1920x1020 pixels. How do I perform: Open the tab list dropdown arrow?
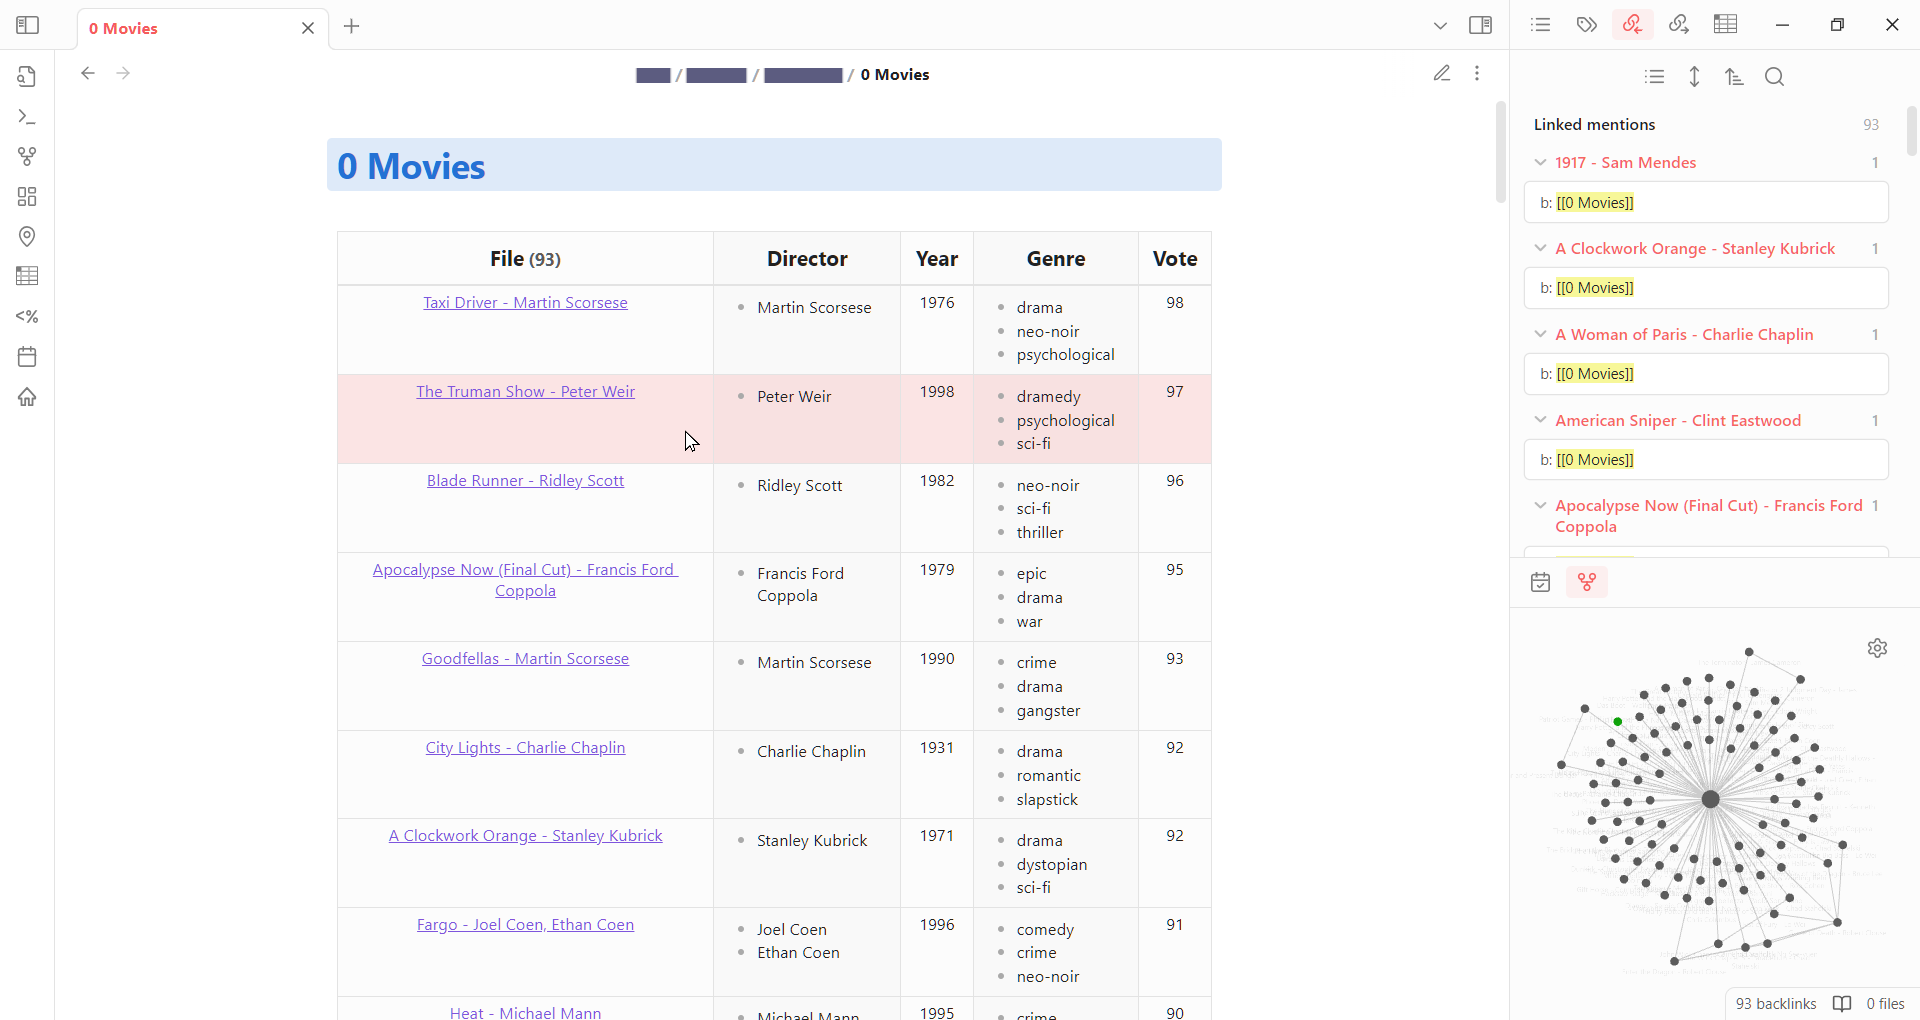point(1440,26)
